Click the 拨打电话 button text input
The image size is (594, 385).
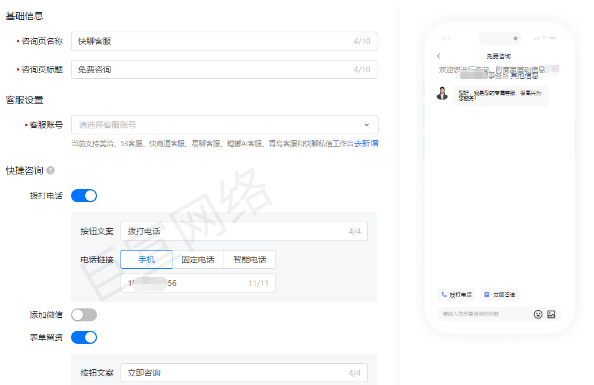tap(244, 231)
